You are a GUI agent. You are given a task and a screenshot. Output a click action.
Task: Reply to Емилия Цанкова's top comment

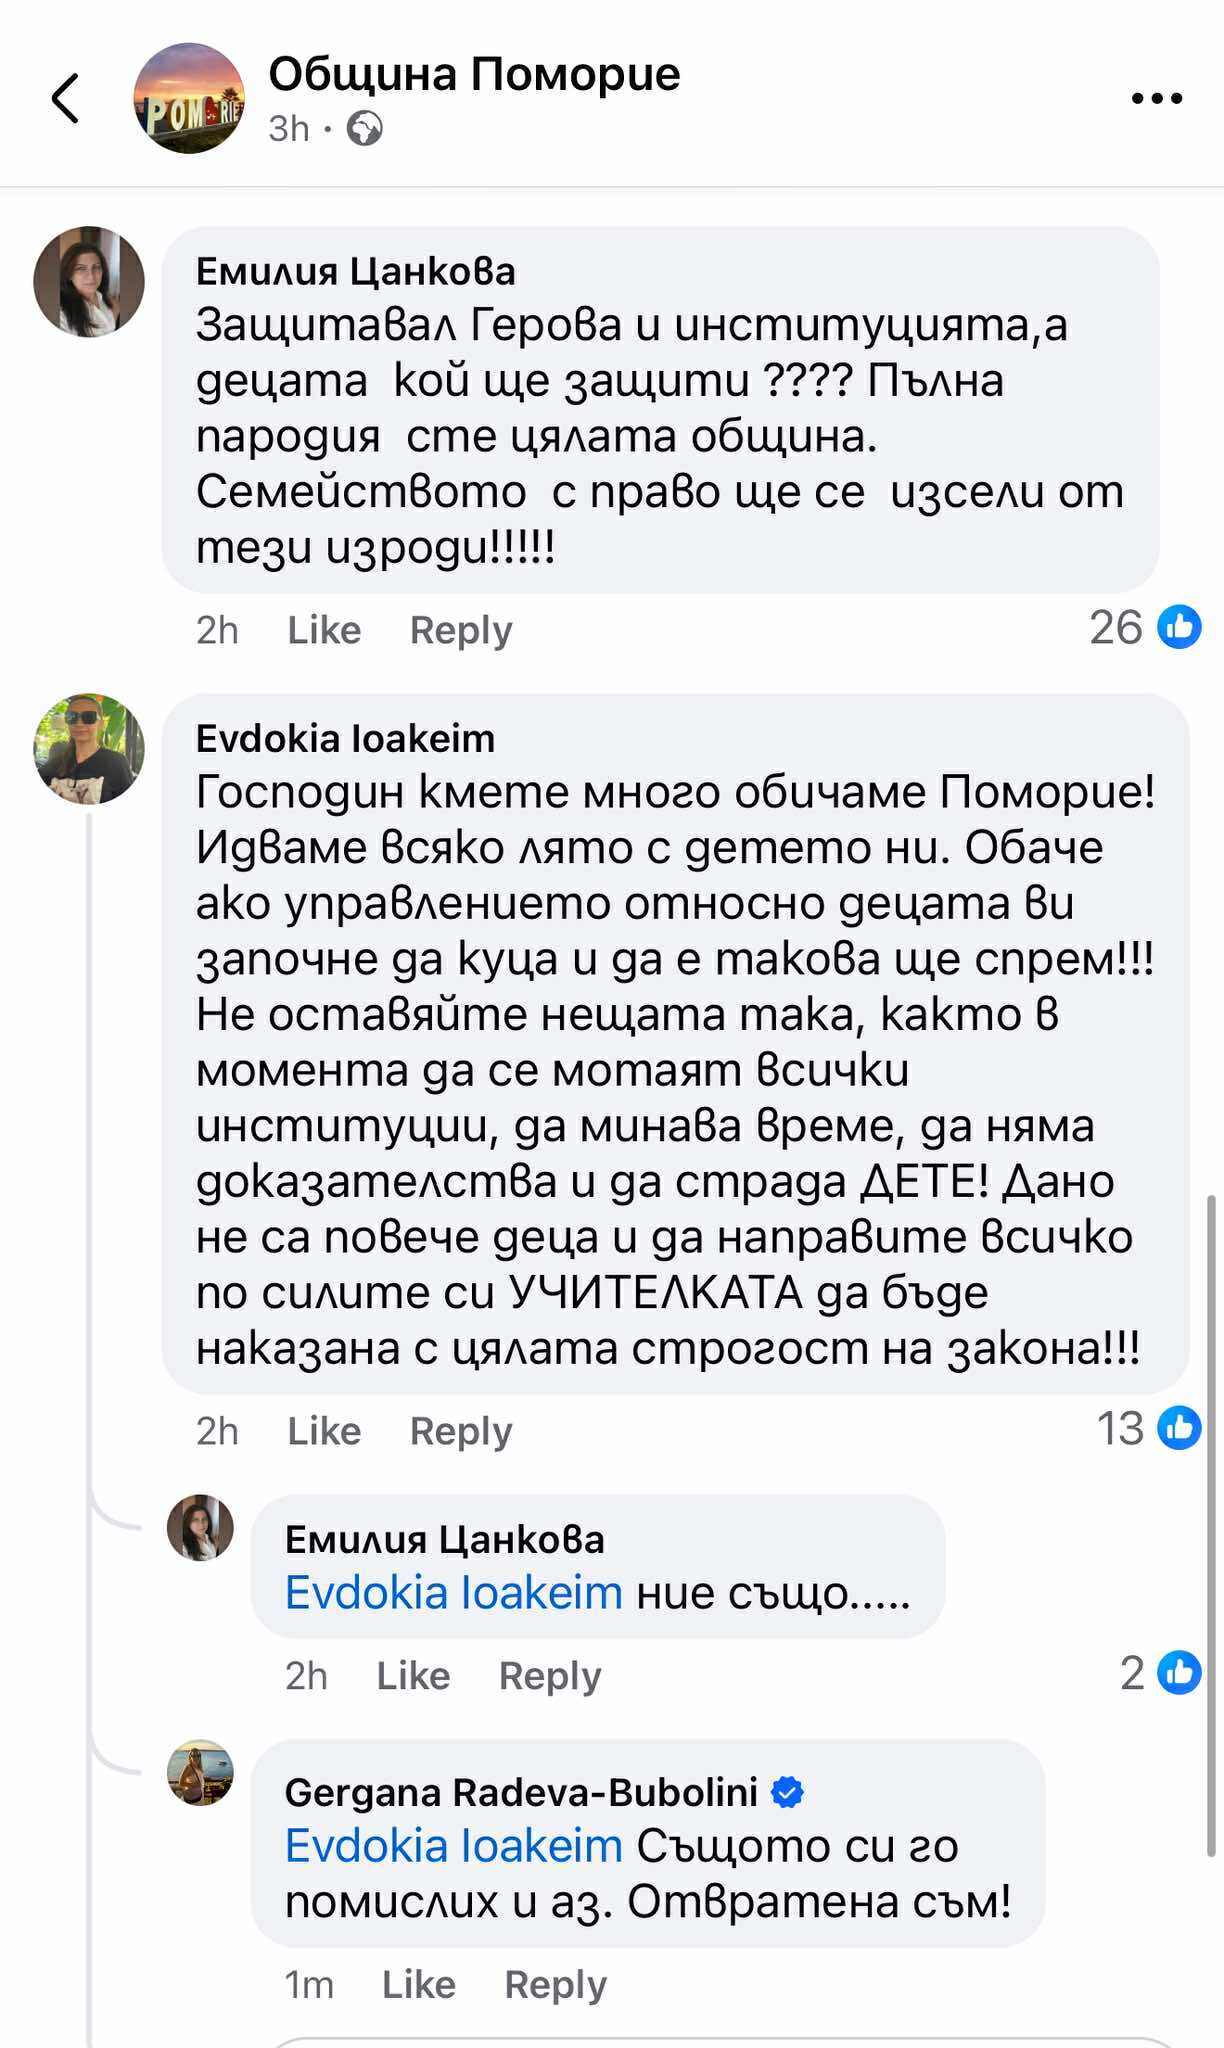tap(461, 630)
